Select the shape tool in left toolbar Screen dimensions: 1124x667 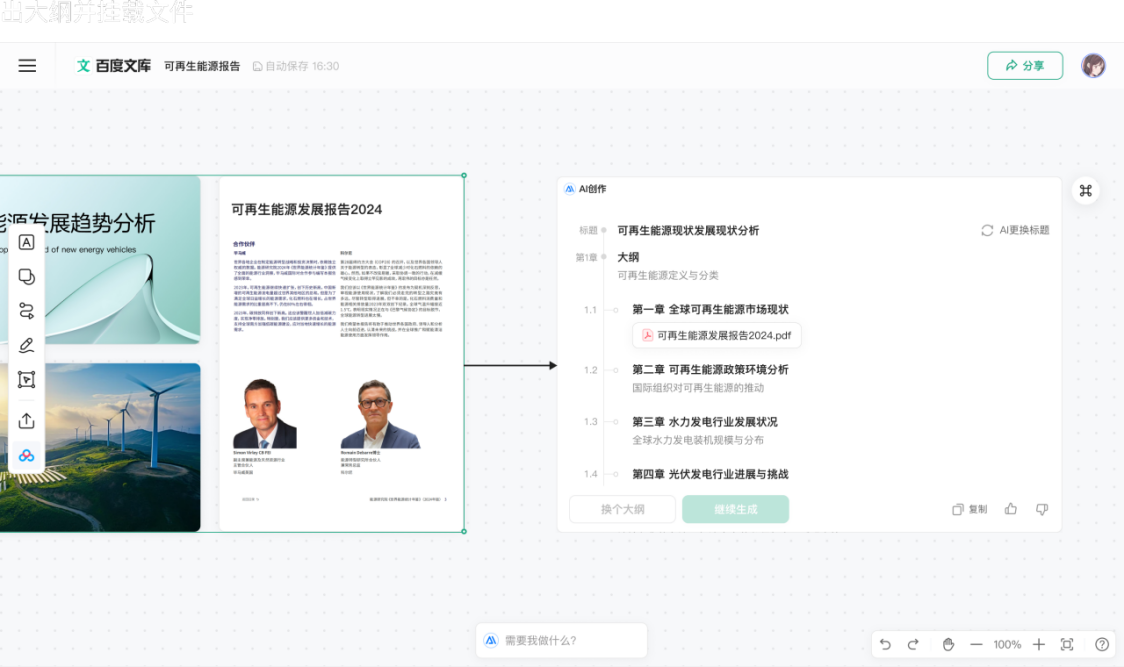[27, 276]
